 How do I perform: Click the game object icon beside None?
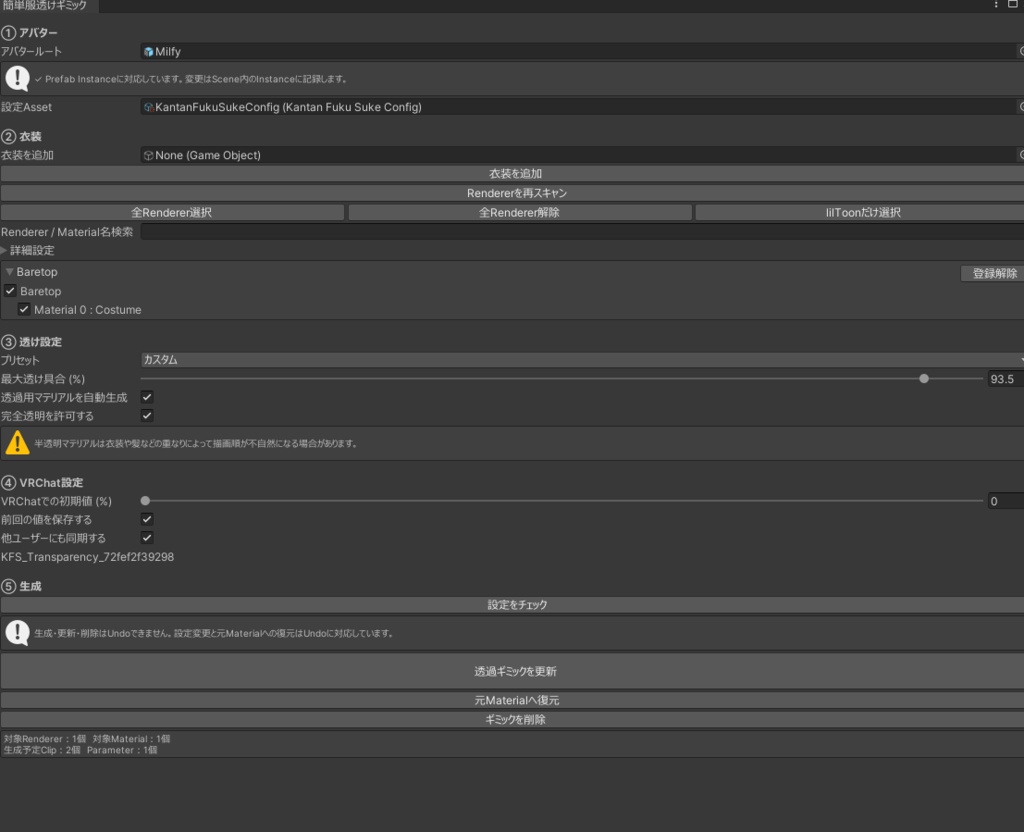(148, 155)
